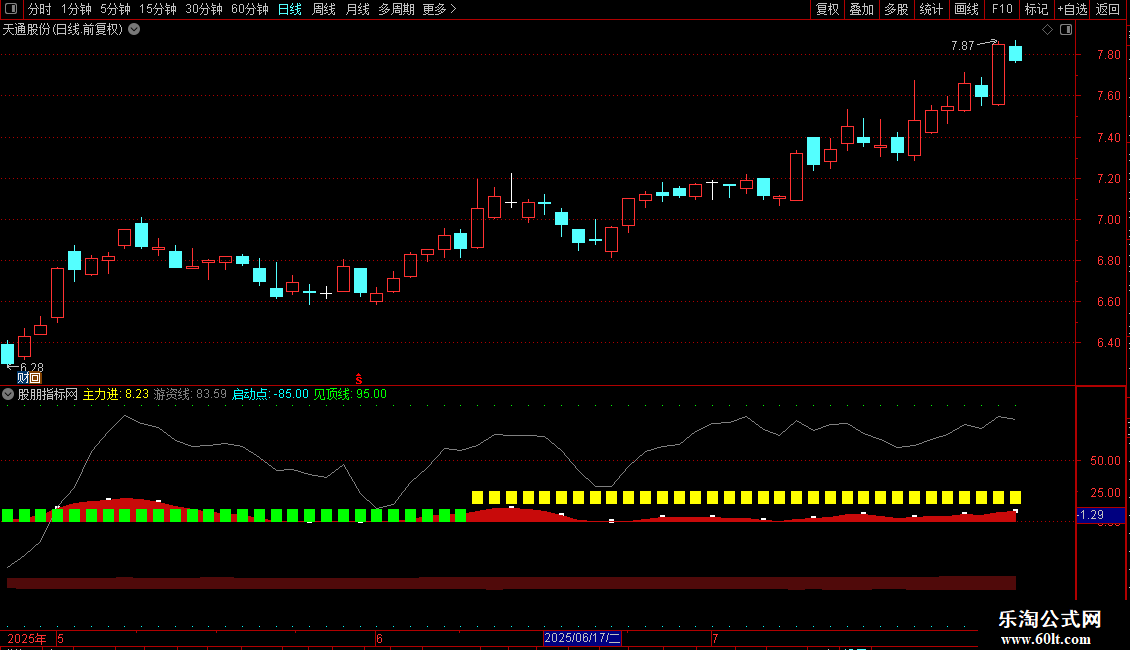
Task: Click the 主力进: 8.23 indicator value
Action: pyautogui.click(x=115, y=394)
